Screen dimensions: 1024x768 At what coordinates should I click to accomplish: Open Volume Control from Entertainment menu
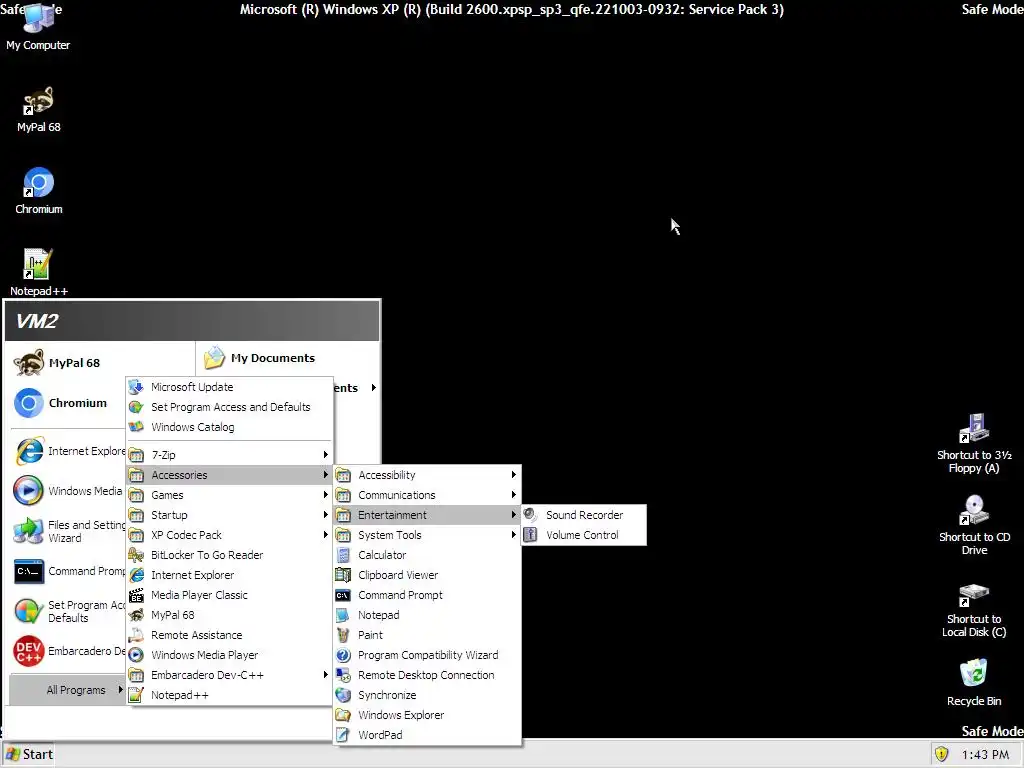point(584,535)
